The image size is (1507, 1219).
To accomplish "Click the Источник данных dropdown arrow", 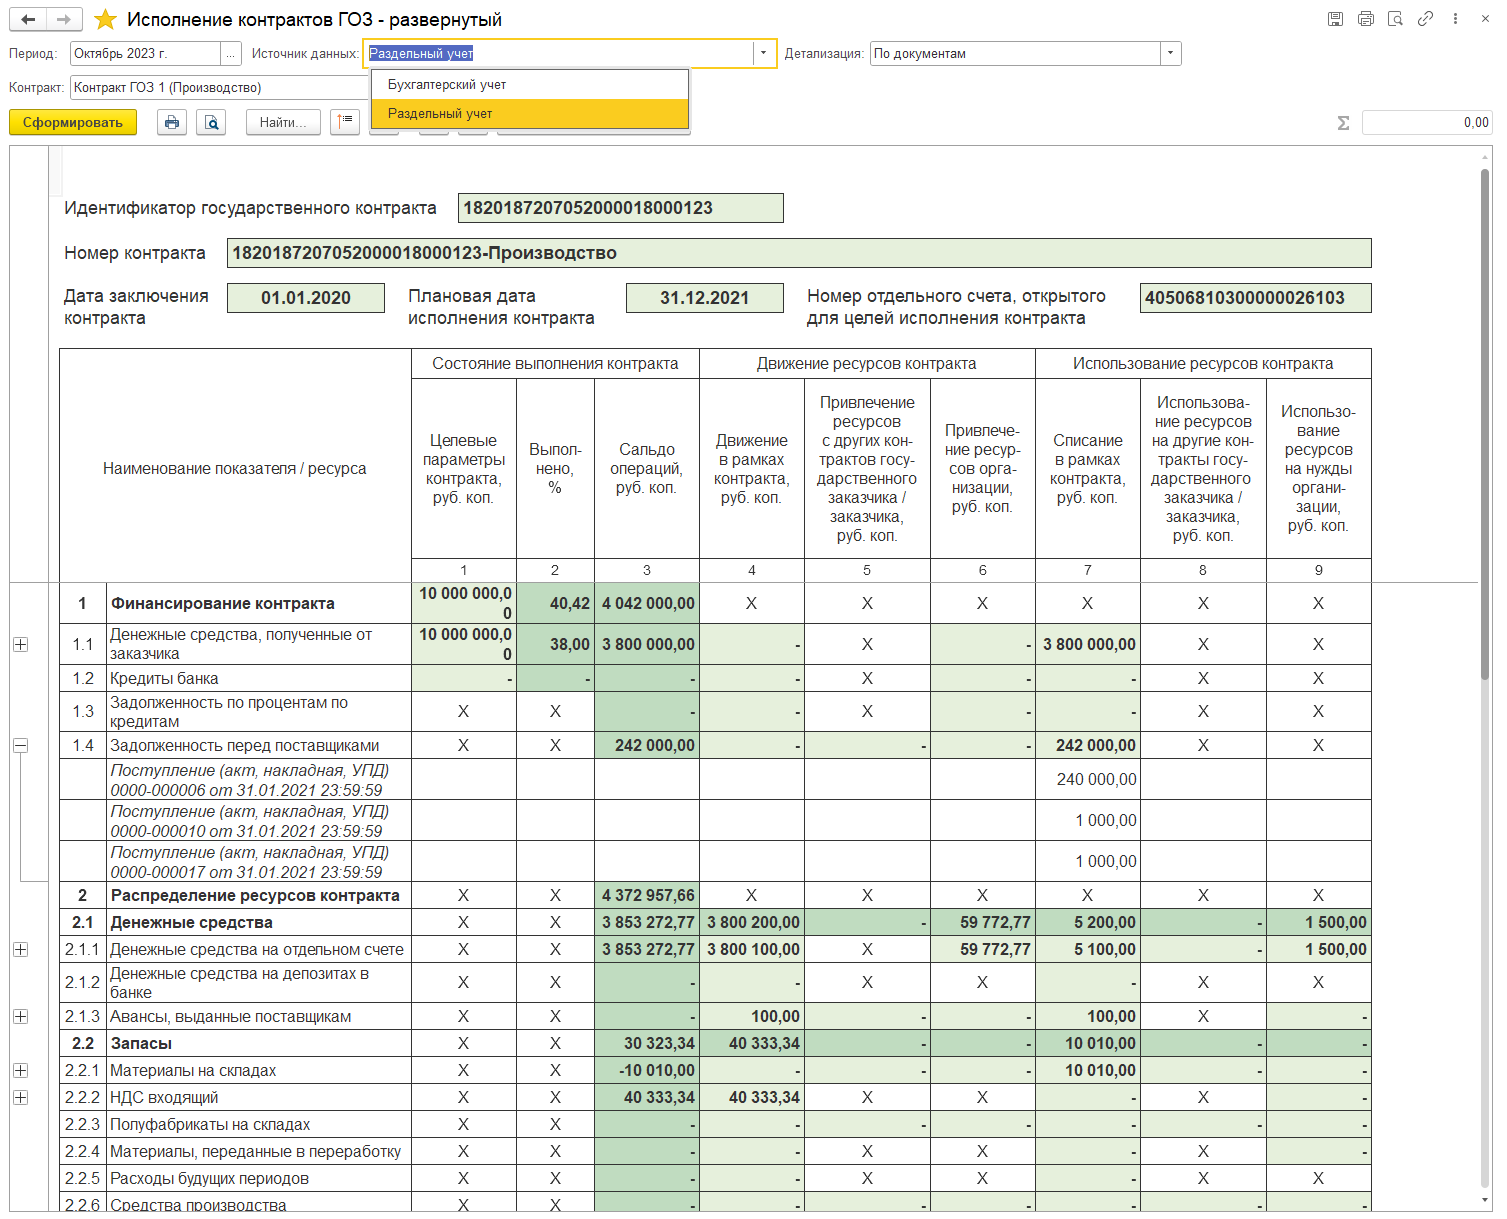I will pos(764,54).
